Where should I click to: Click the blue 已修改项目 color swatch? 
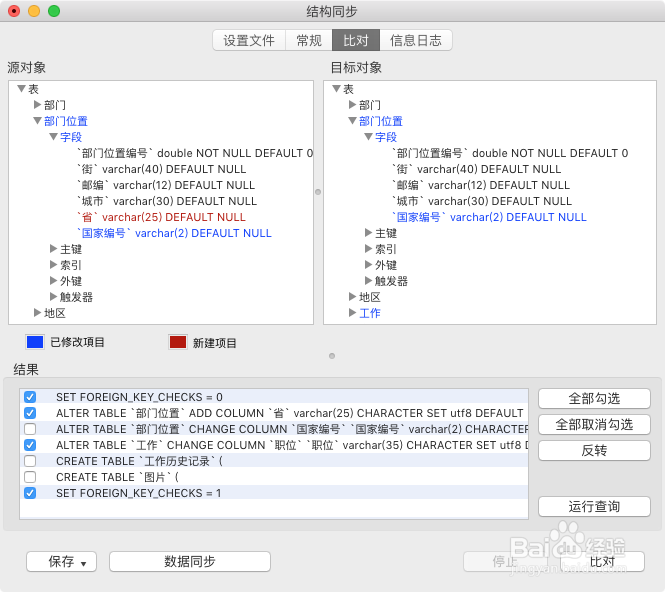click(35, 342)
